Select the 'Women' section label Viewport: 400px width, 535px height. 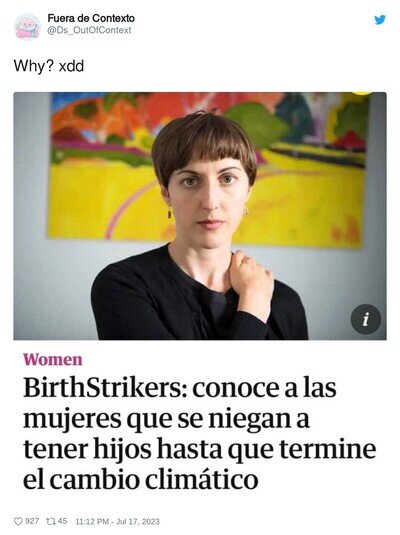pos(53,360)
